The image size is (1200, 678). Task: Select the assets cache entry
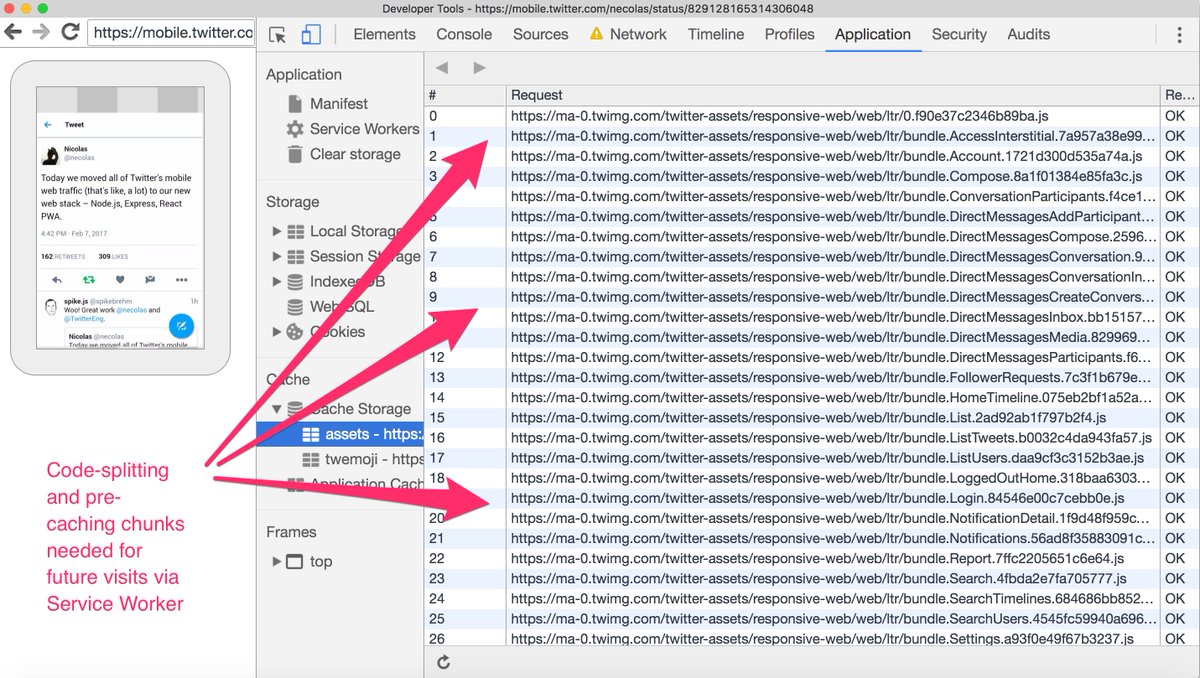[340, 434]
